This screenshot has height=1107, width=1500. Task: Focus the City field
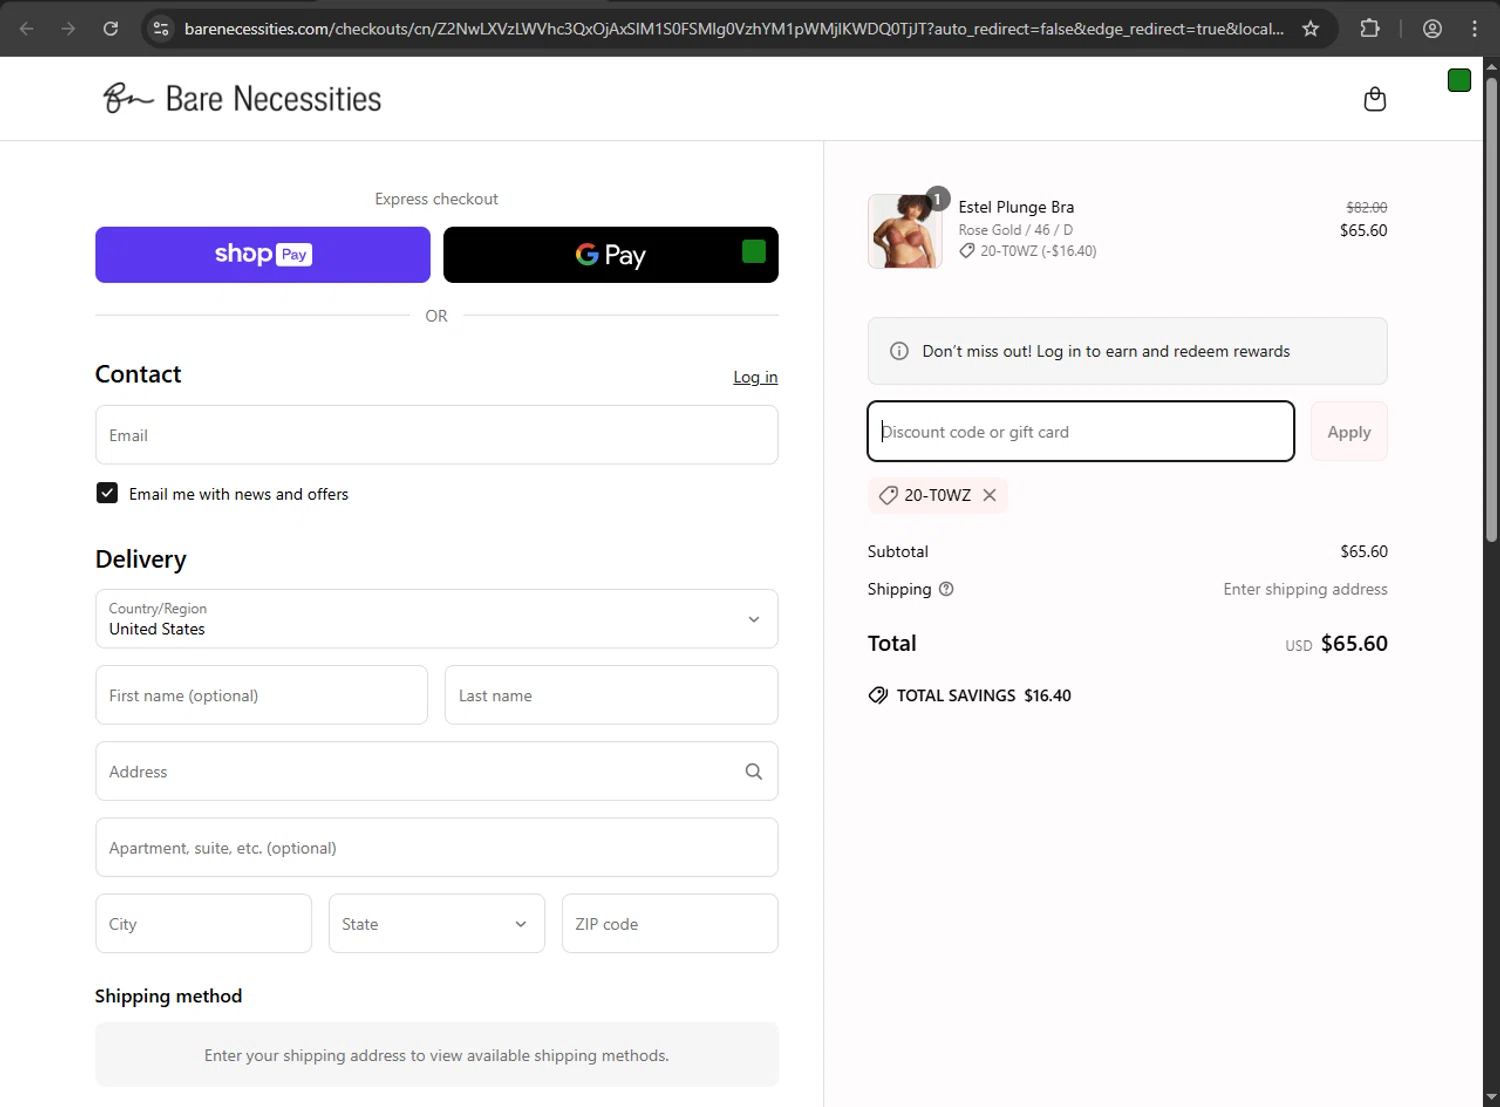tap(204, 924)
